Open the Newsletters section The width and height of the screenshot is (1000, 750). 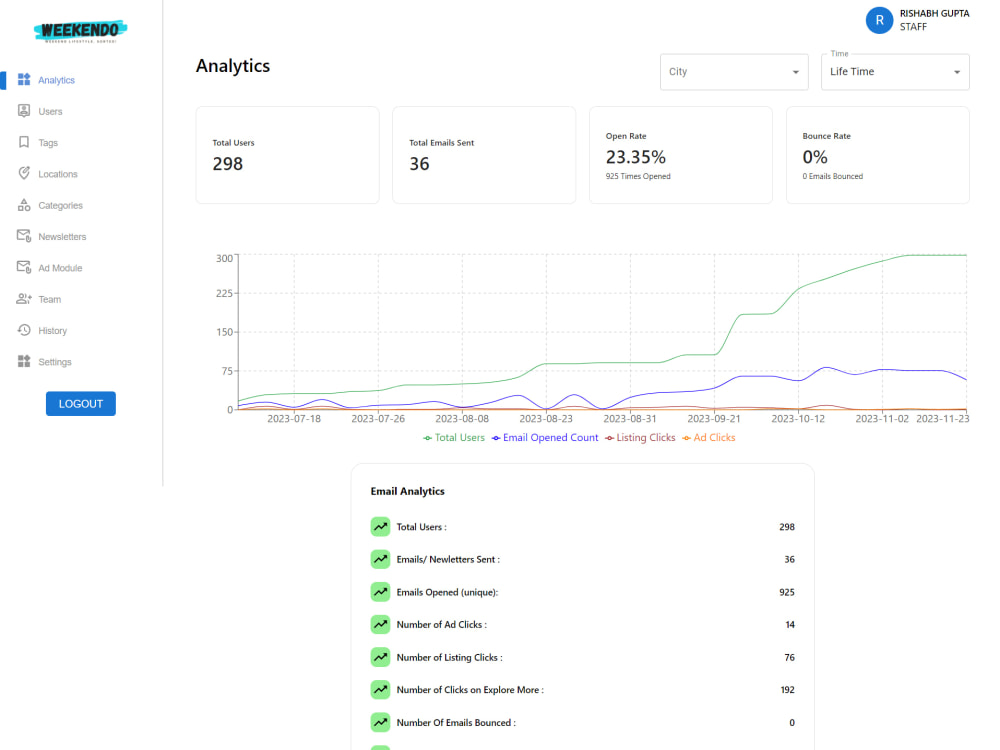pos(62,237)
